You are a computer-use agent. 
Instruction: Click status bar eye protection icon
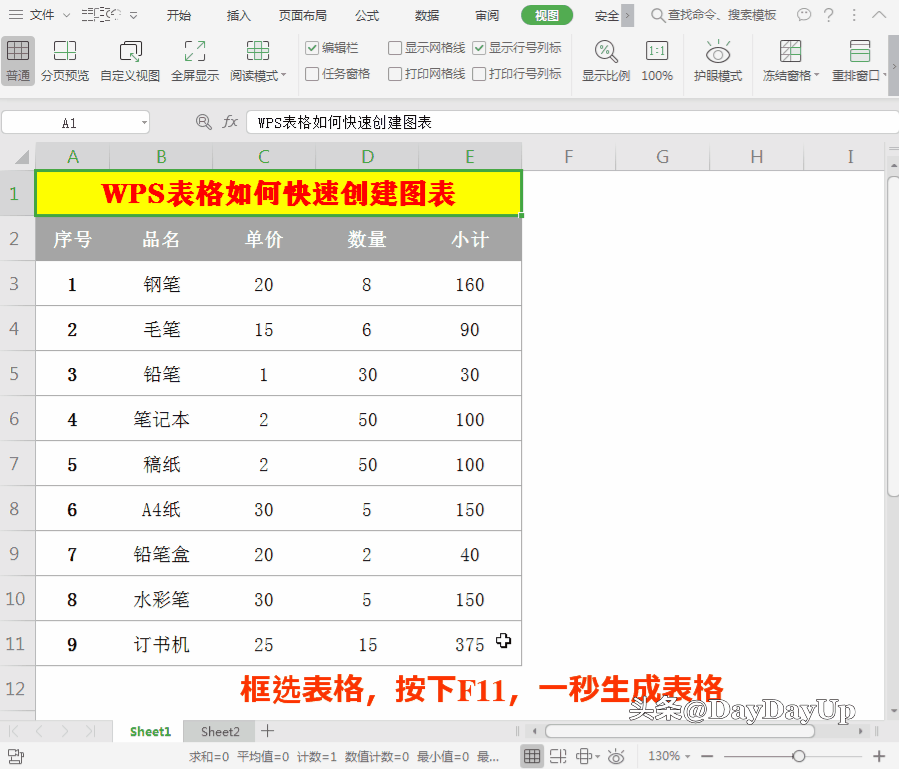616,756
